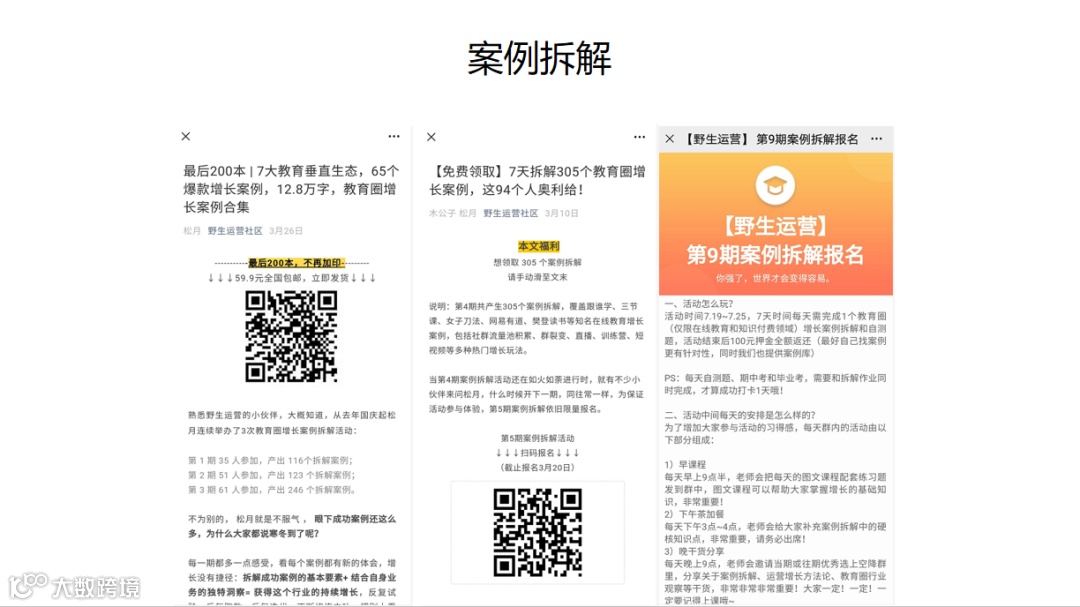Click the QR code in the left article
The height and width of the screenshot is (607, 1080).
pos(291,336)
